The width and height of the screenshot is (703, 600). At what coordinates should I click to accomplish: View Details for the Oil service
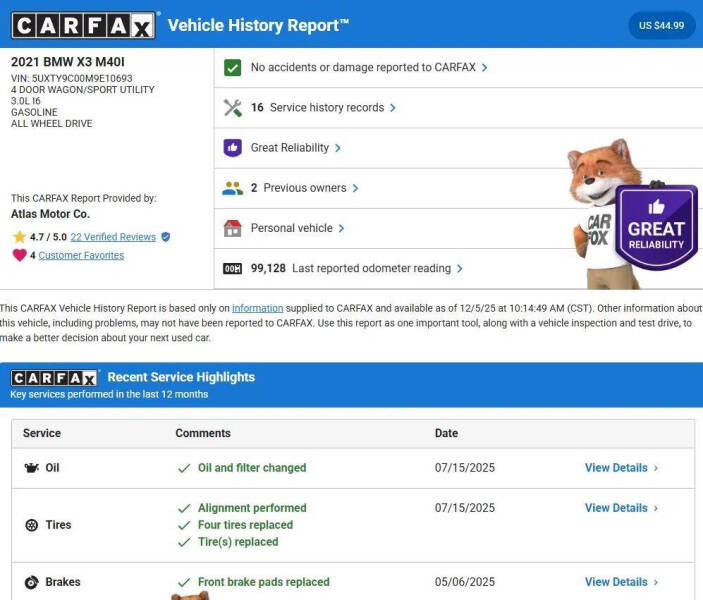pyautogui.click(x=621, y=468)
